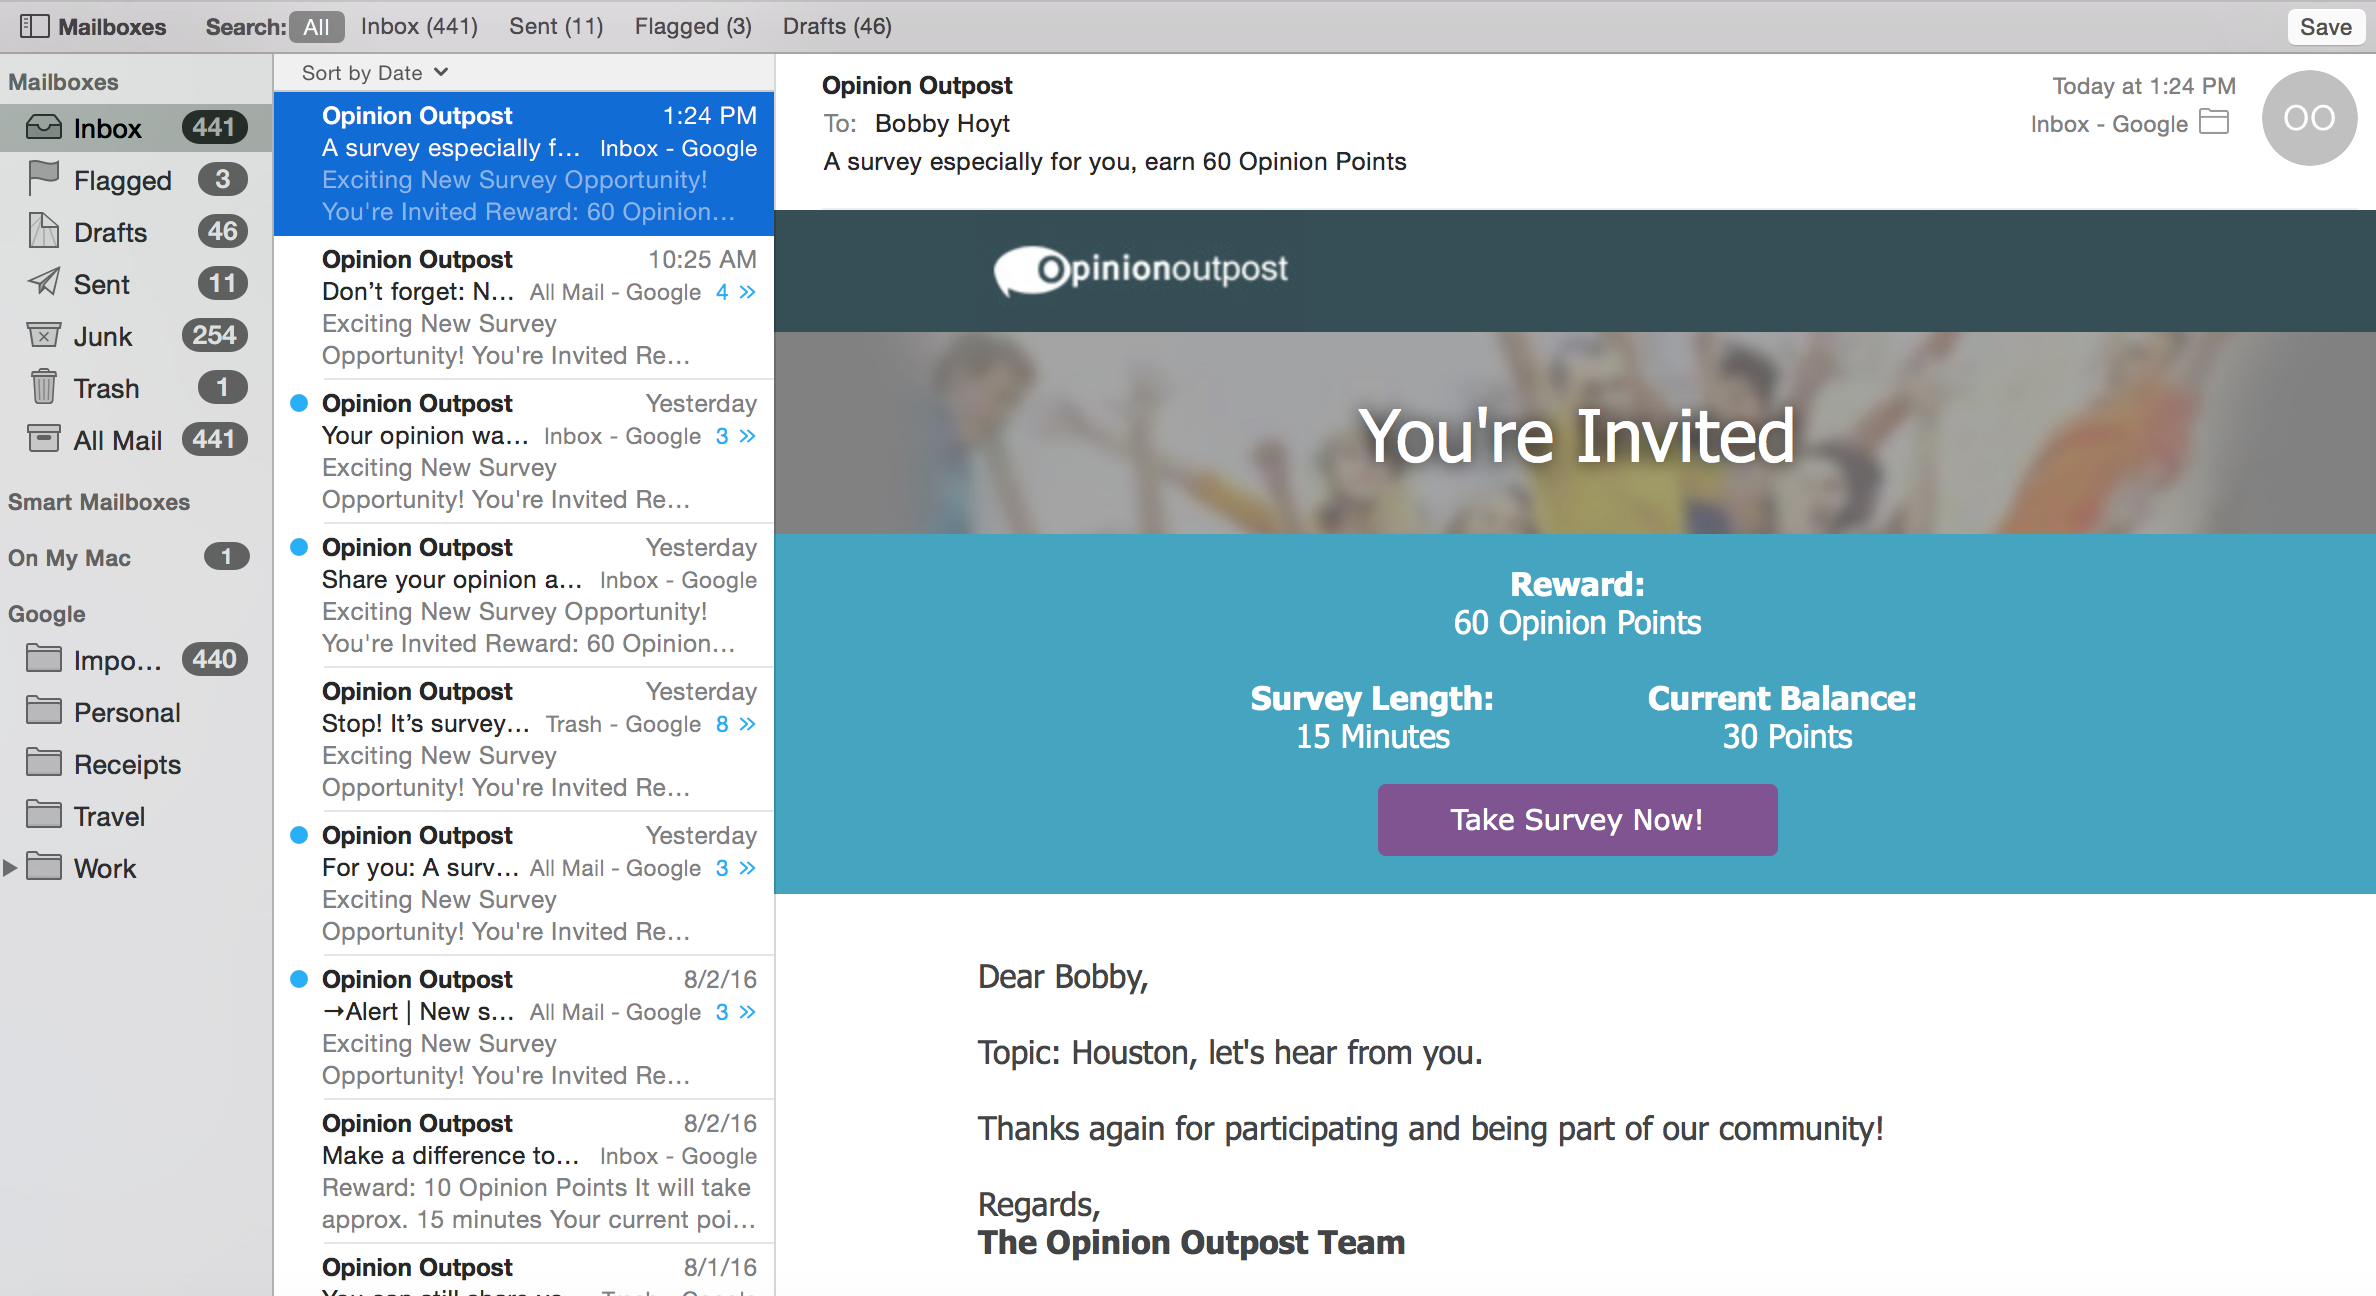Click the Take Survey Now! button
The image size is (2376, 1296).
tap(1577, 820)
